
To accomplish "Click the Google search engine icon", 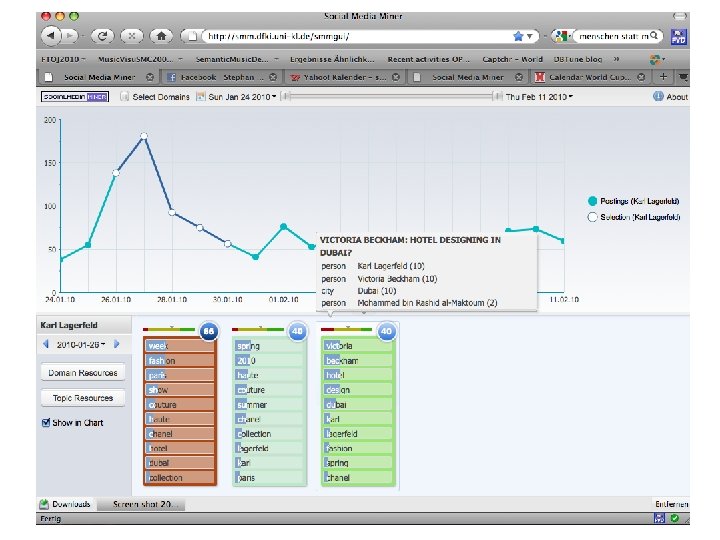I will coord(561,36).
